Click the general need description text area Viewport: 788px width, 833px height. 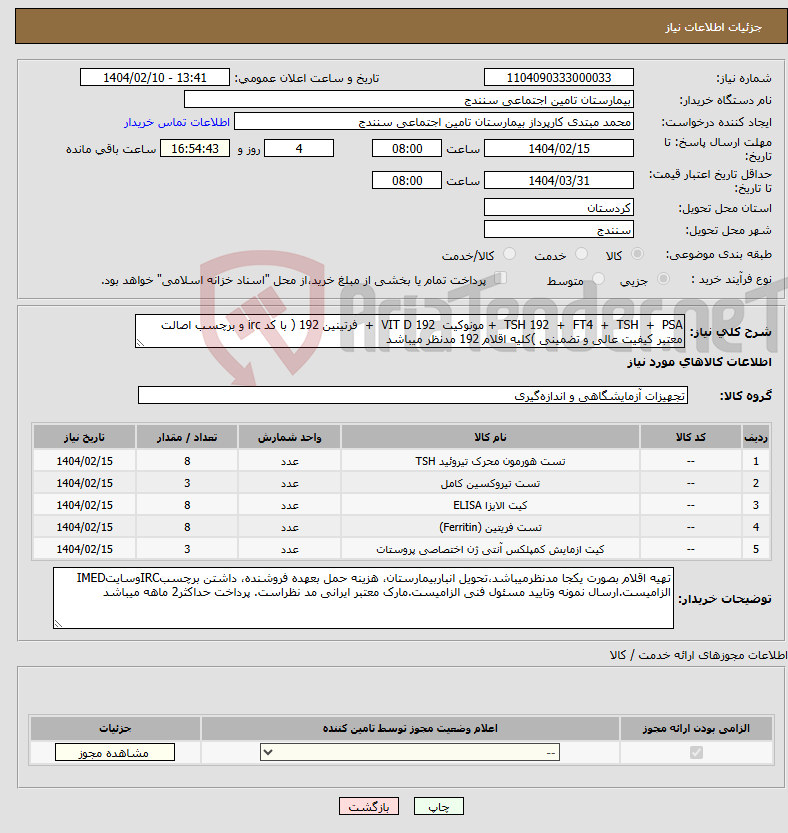tap(410, 332)
